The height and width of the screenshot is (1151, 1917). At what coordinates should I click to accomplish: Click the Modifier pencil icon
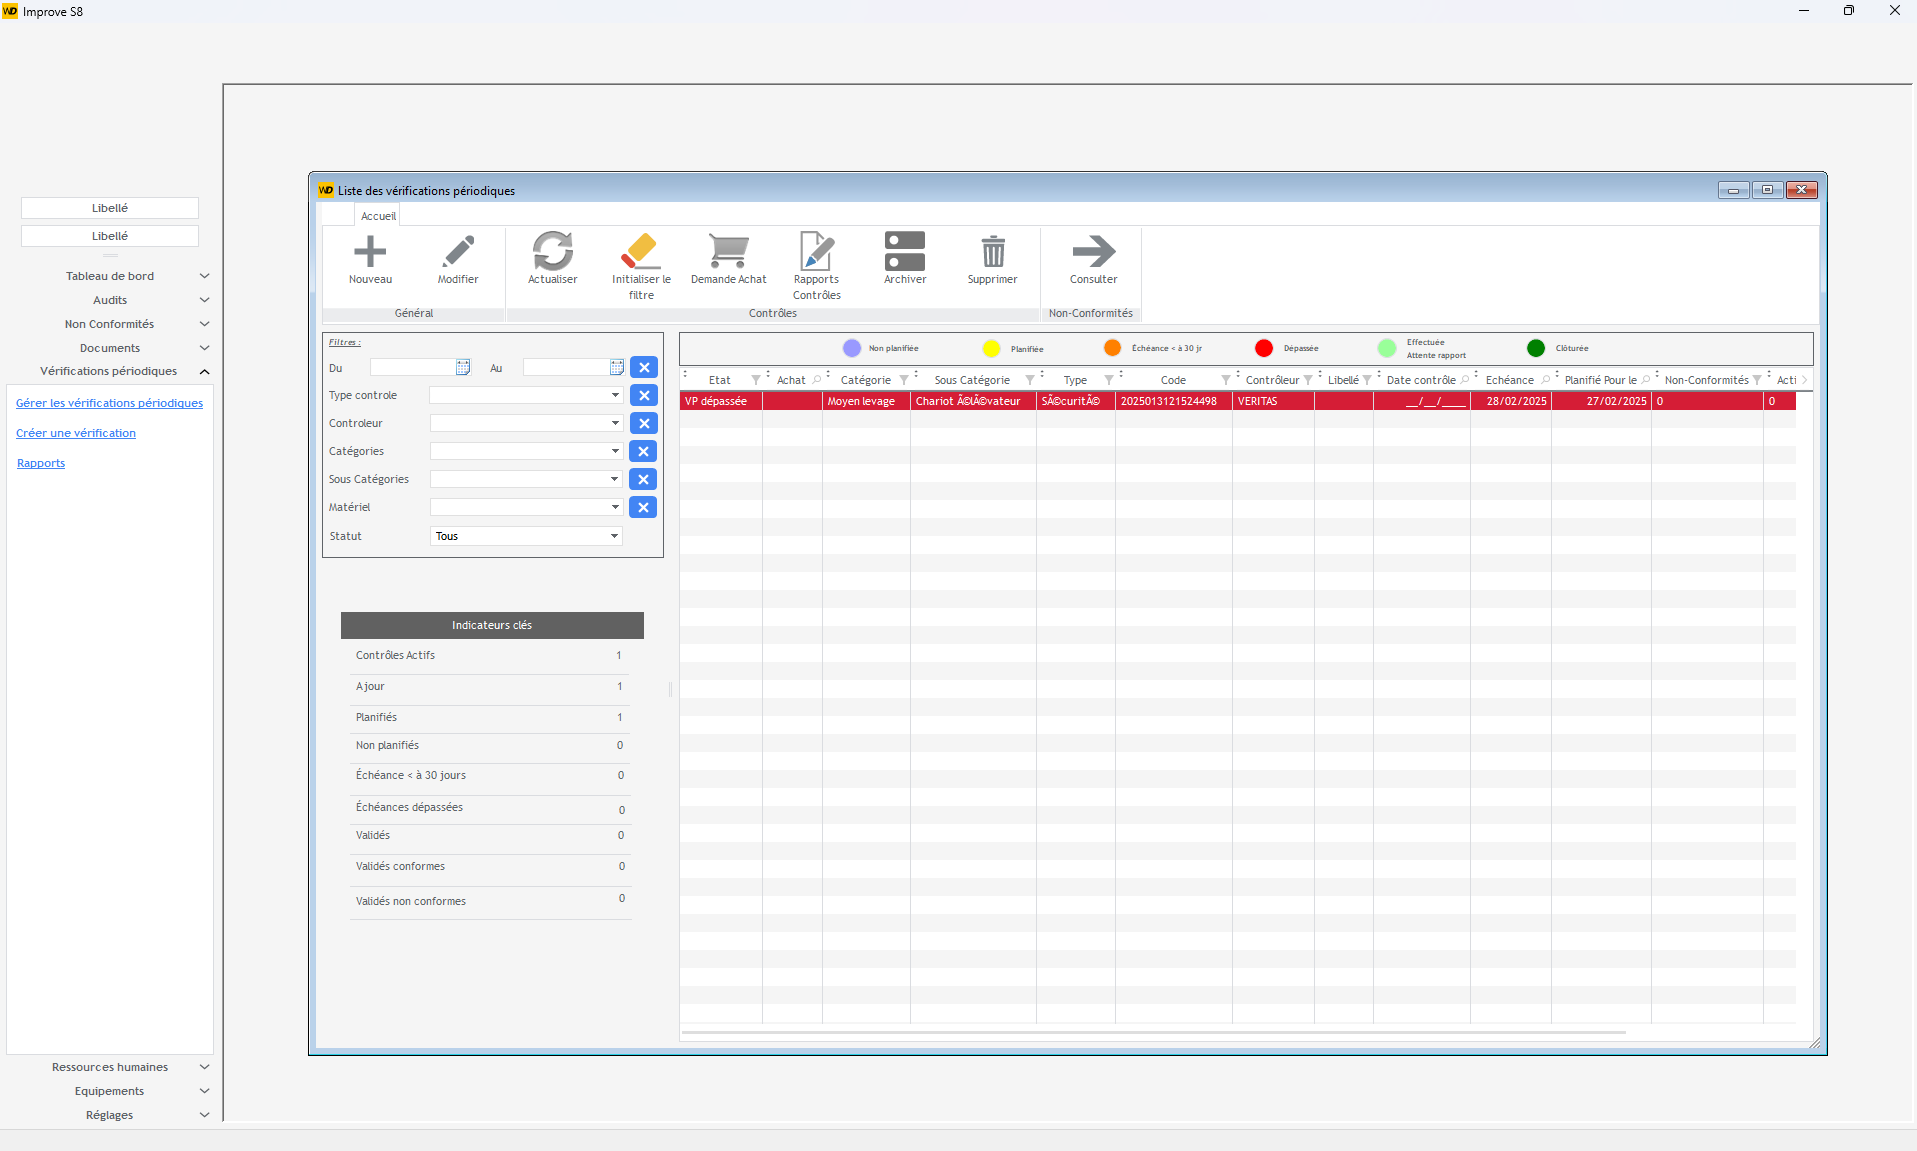click(458, 252)
